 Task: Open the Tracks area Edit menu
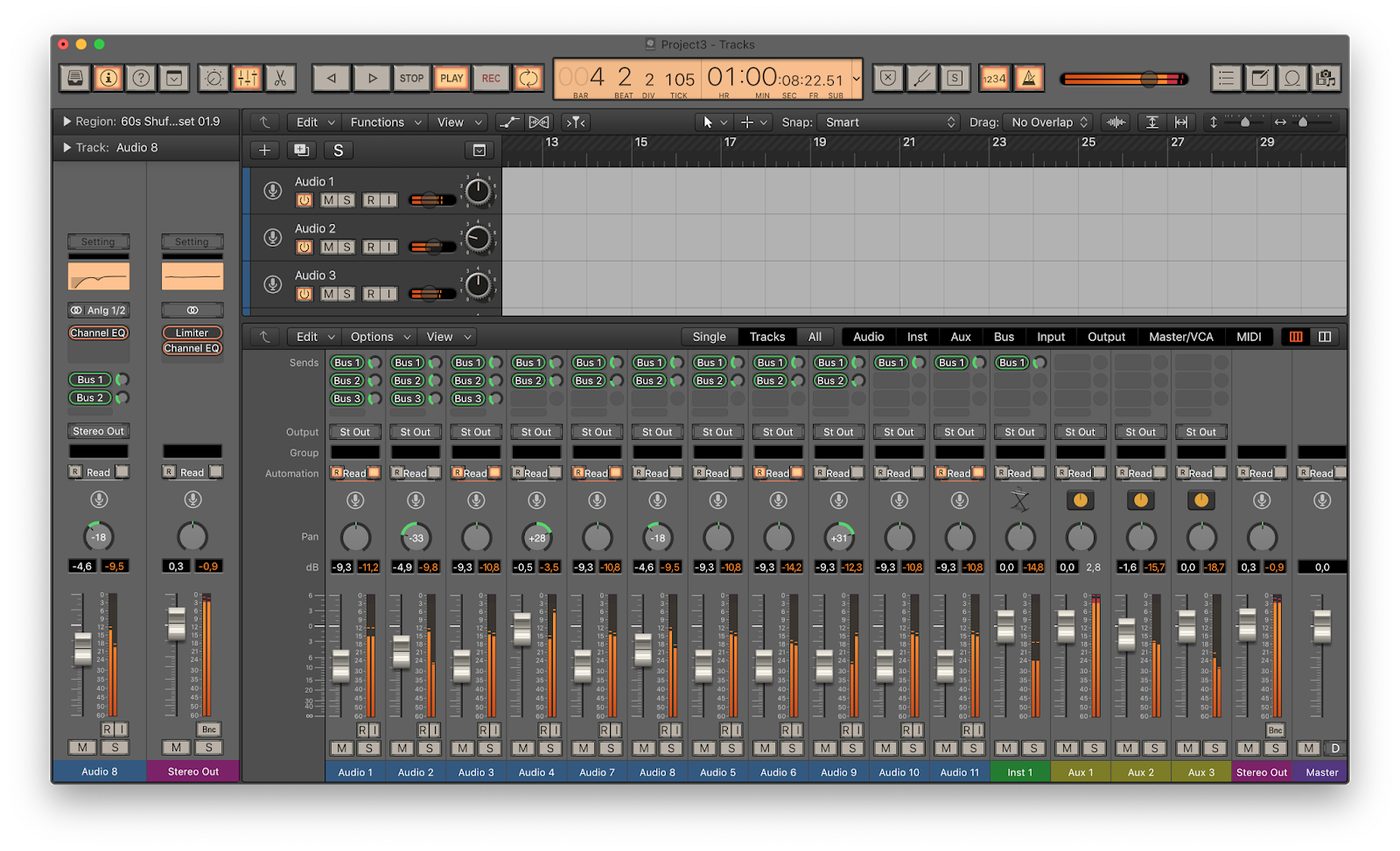pyautogui.click(x=315, y=122)
